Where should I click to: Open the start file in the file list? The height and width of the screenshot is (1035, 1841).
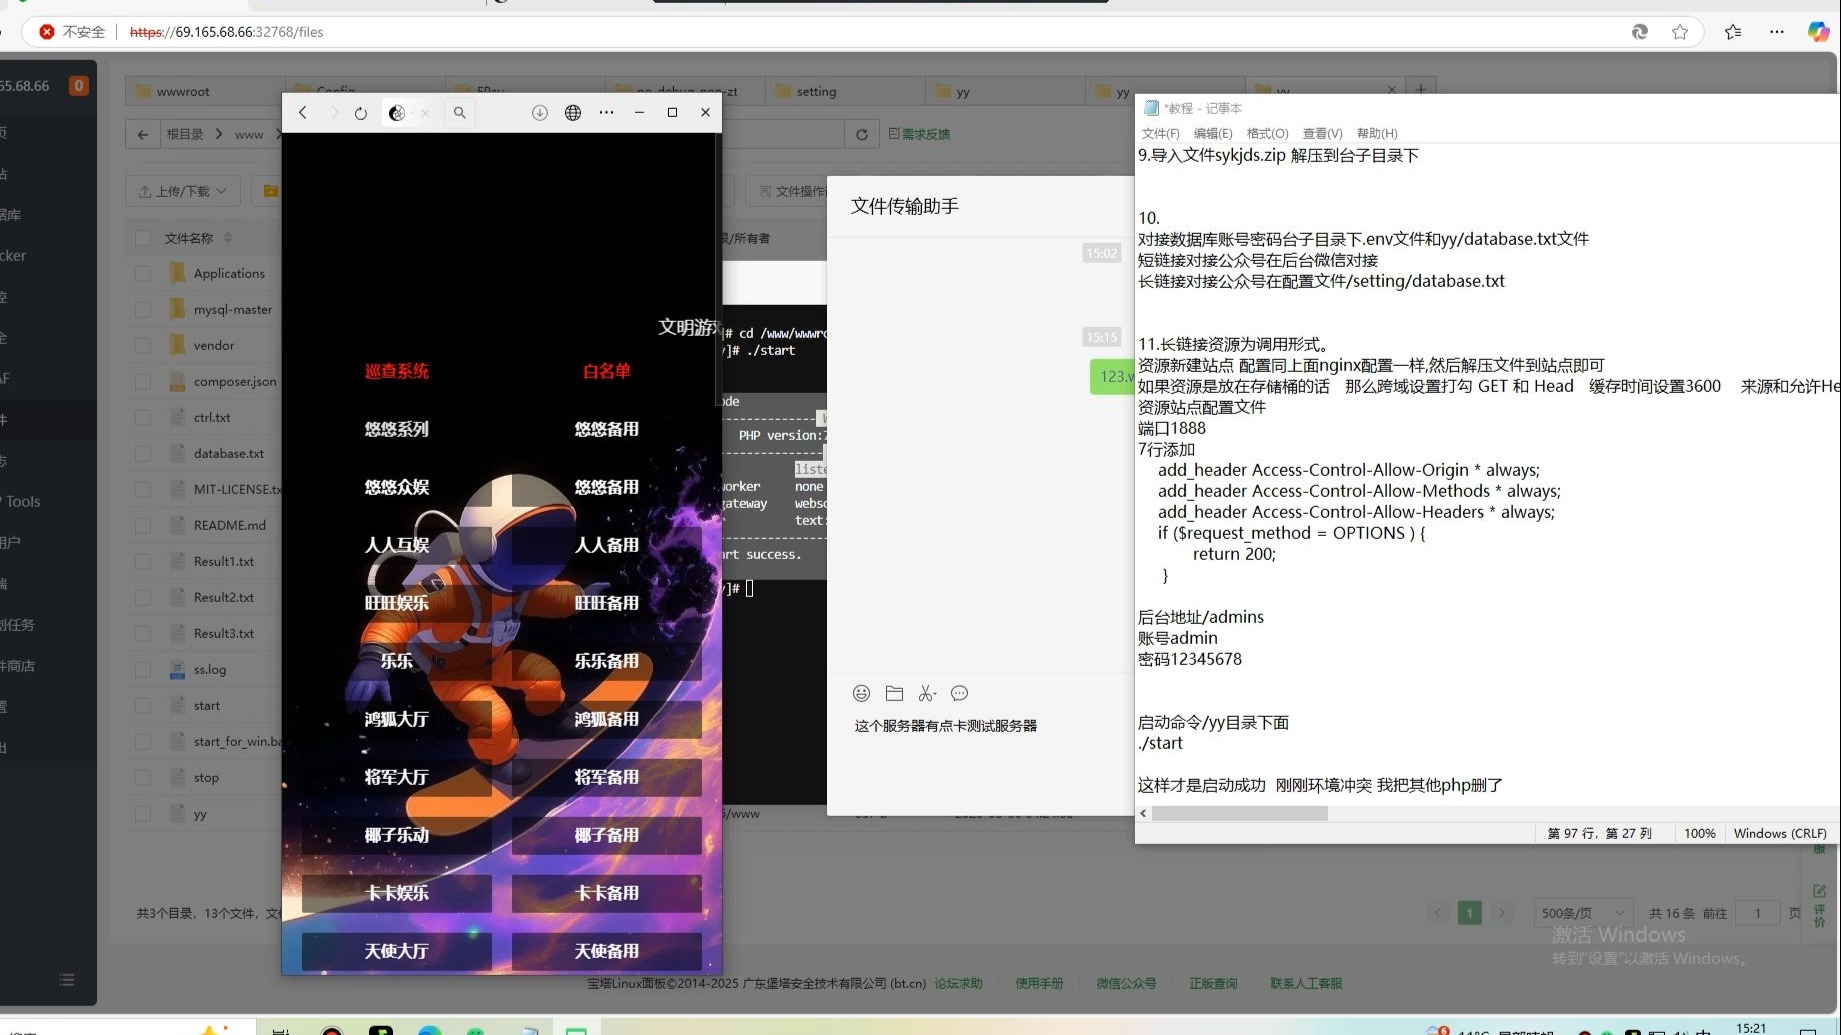tap(207, 705)
